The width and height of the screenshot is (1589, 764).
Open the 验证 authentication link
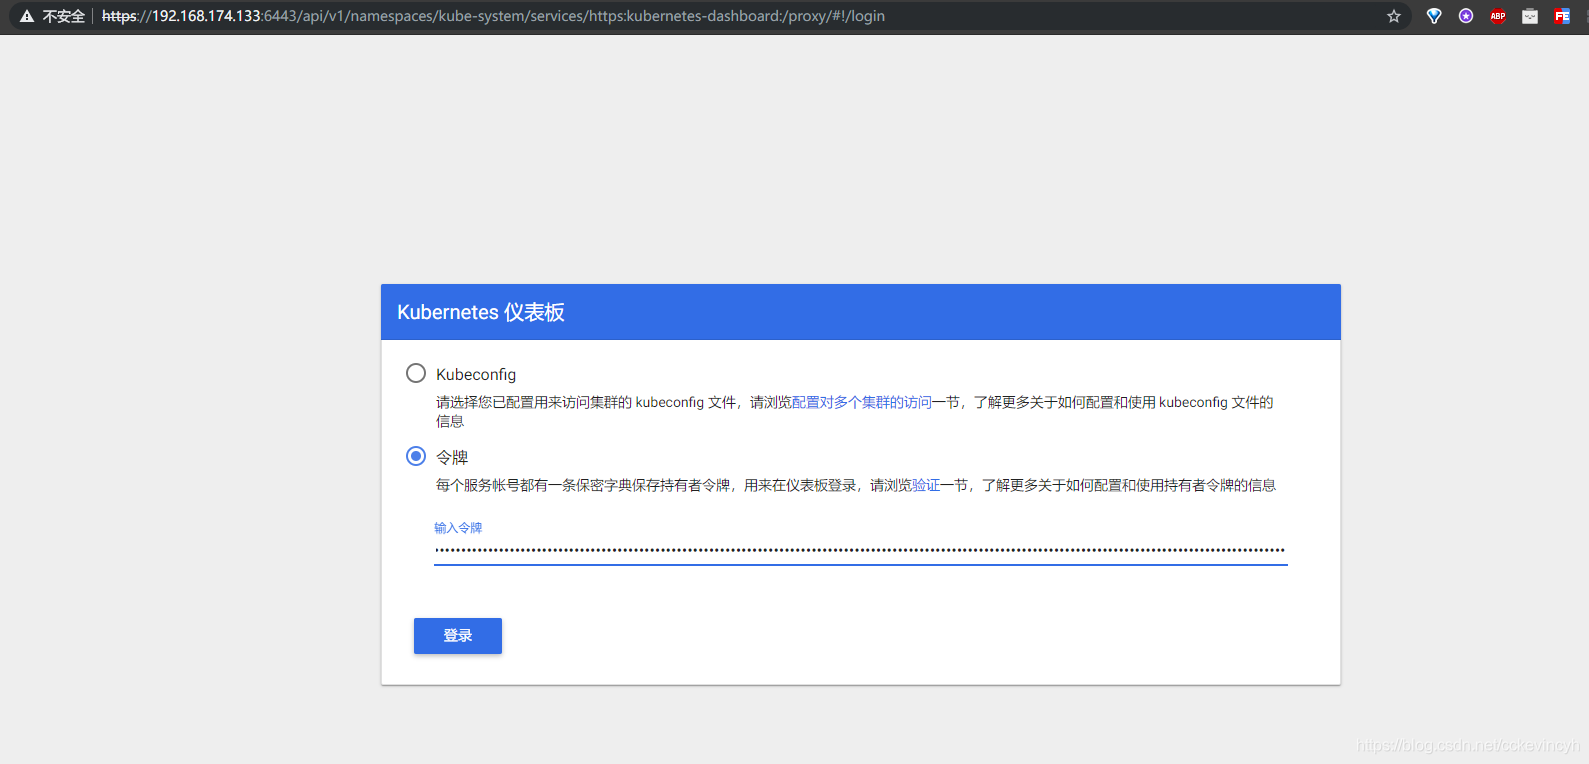(x=926, y=485)
